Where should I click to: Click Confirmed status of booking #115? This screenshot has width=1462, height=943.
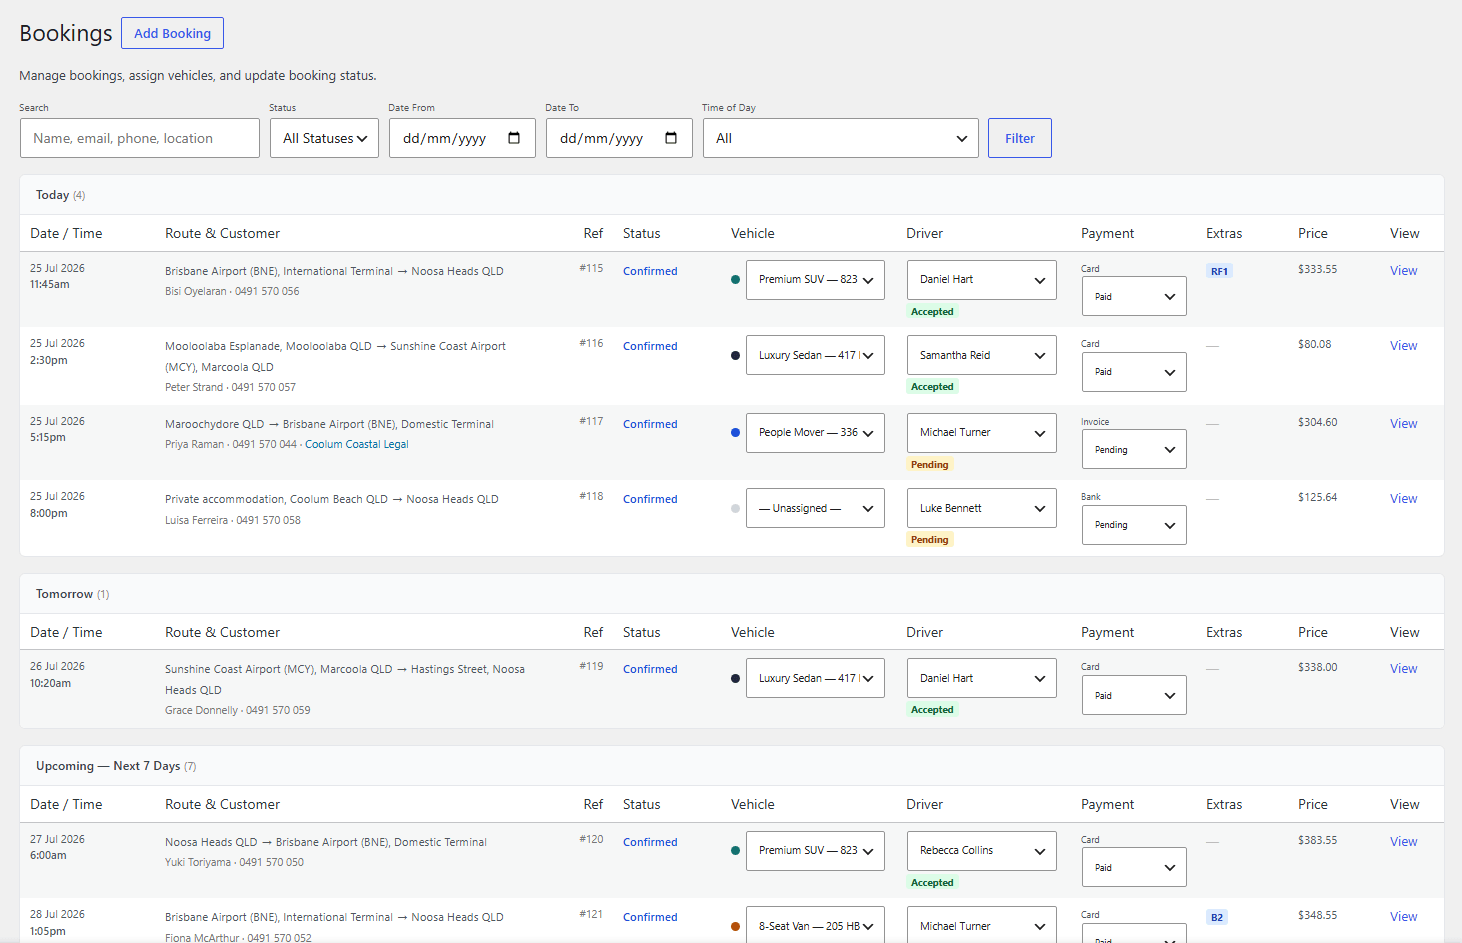(x=650, y=271)
